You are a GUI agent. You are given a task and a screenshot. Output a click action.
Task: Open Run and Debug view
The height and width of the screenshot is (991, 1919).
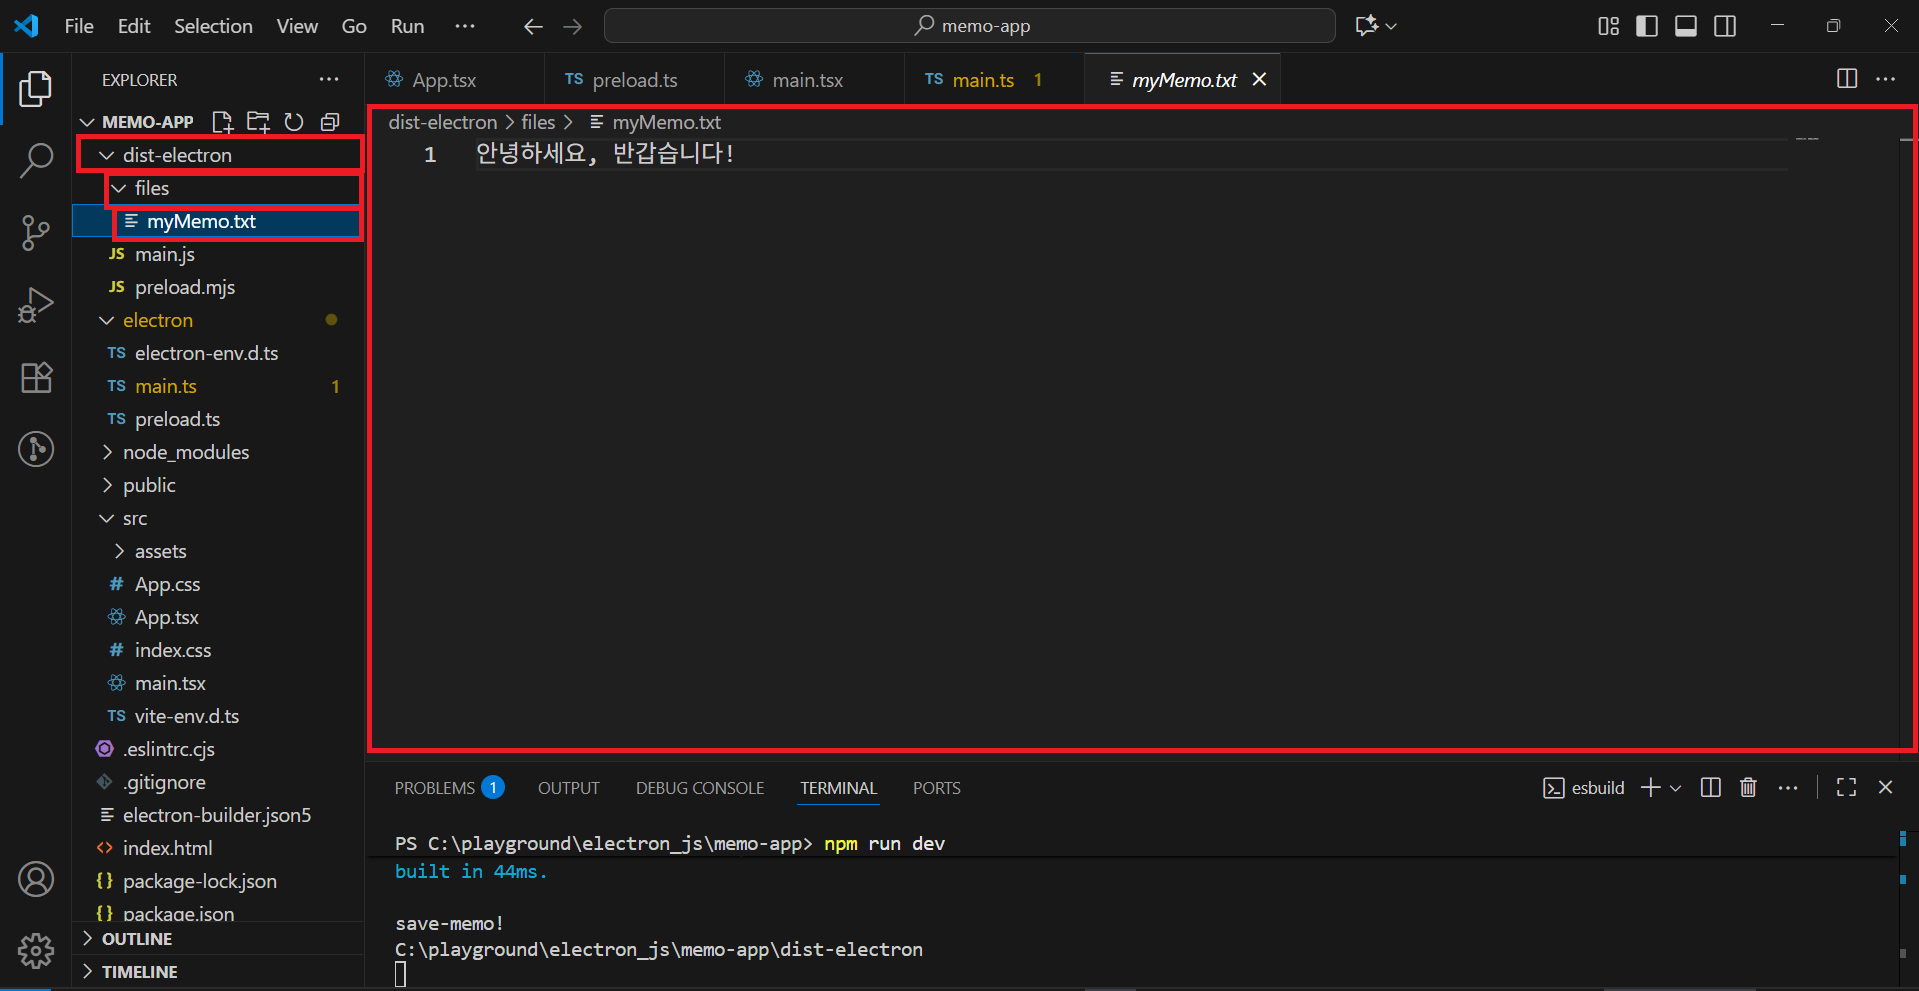[x=36, y=305]
